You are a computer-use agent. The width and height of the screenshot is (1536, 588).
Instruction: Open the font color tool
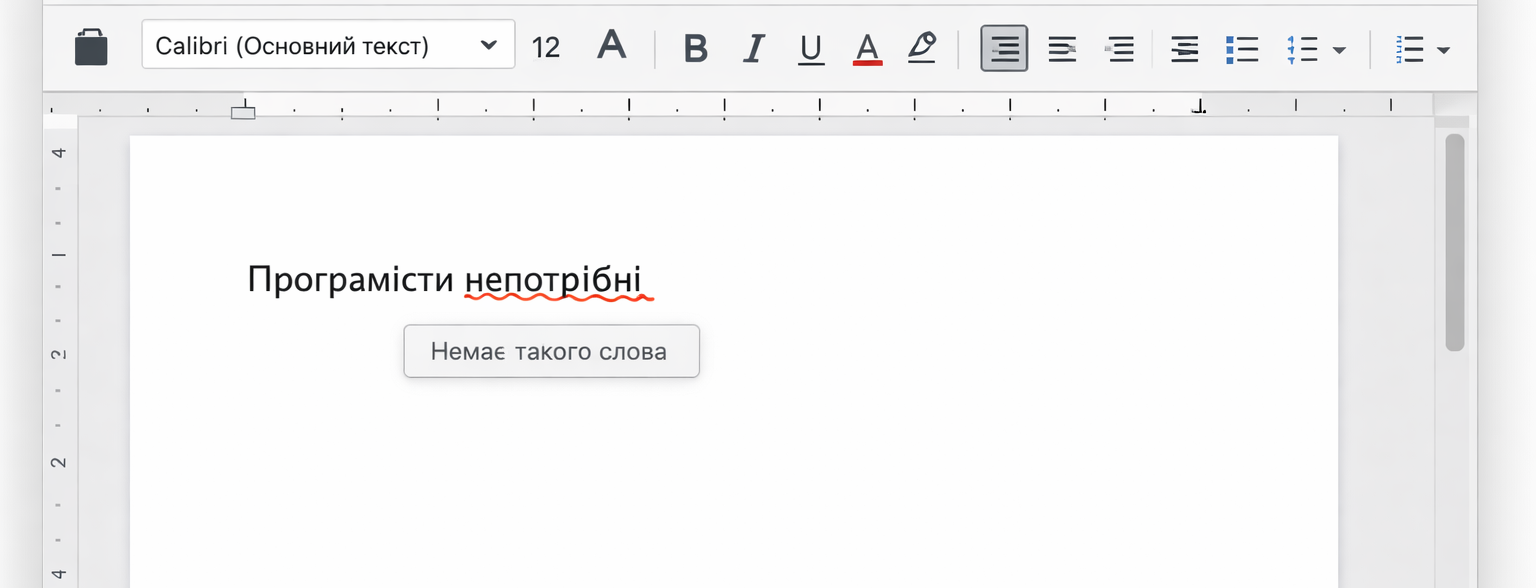pyautogui.click(x=866, y=48)
